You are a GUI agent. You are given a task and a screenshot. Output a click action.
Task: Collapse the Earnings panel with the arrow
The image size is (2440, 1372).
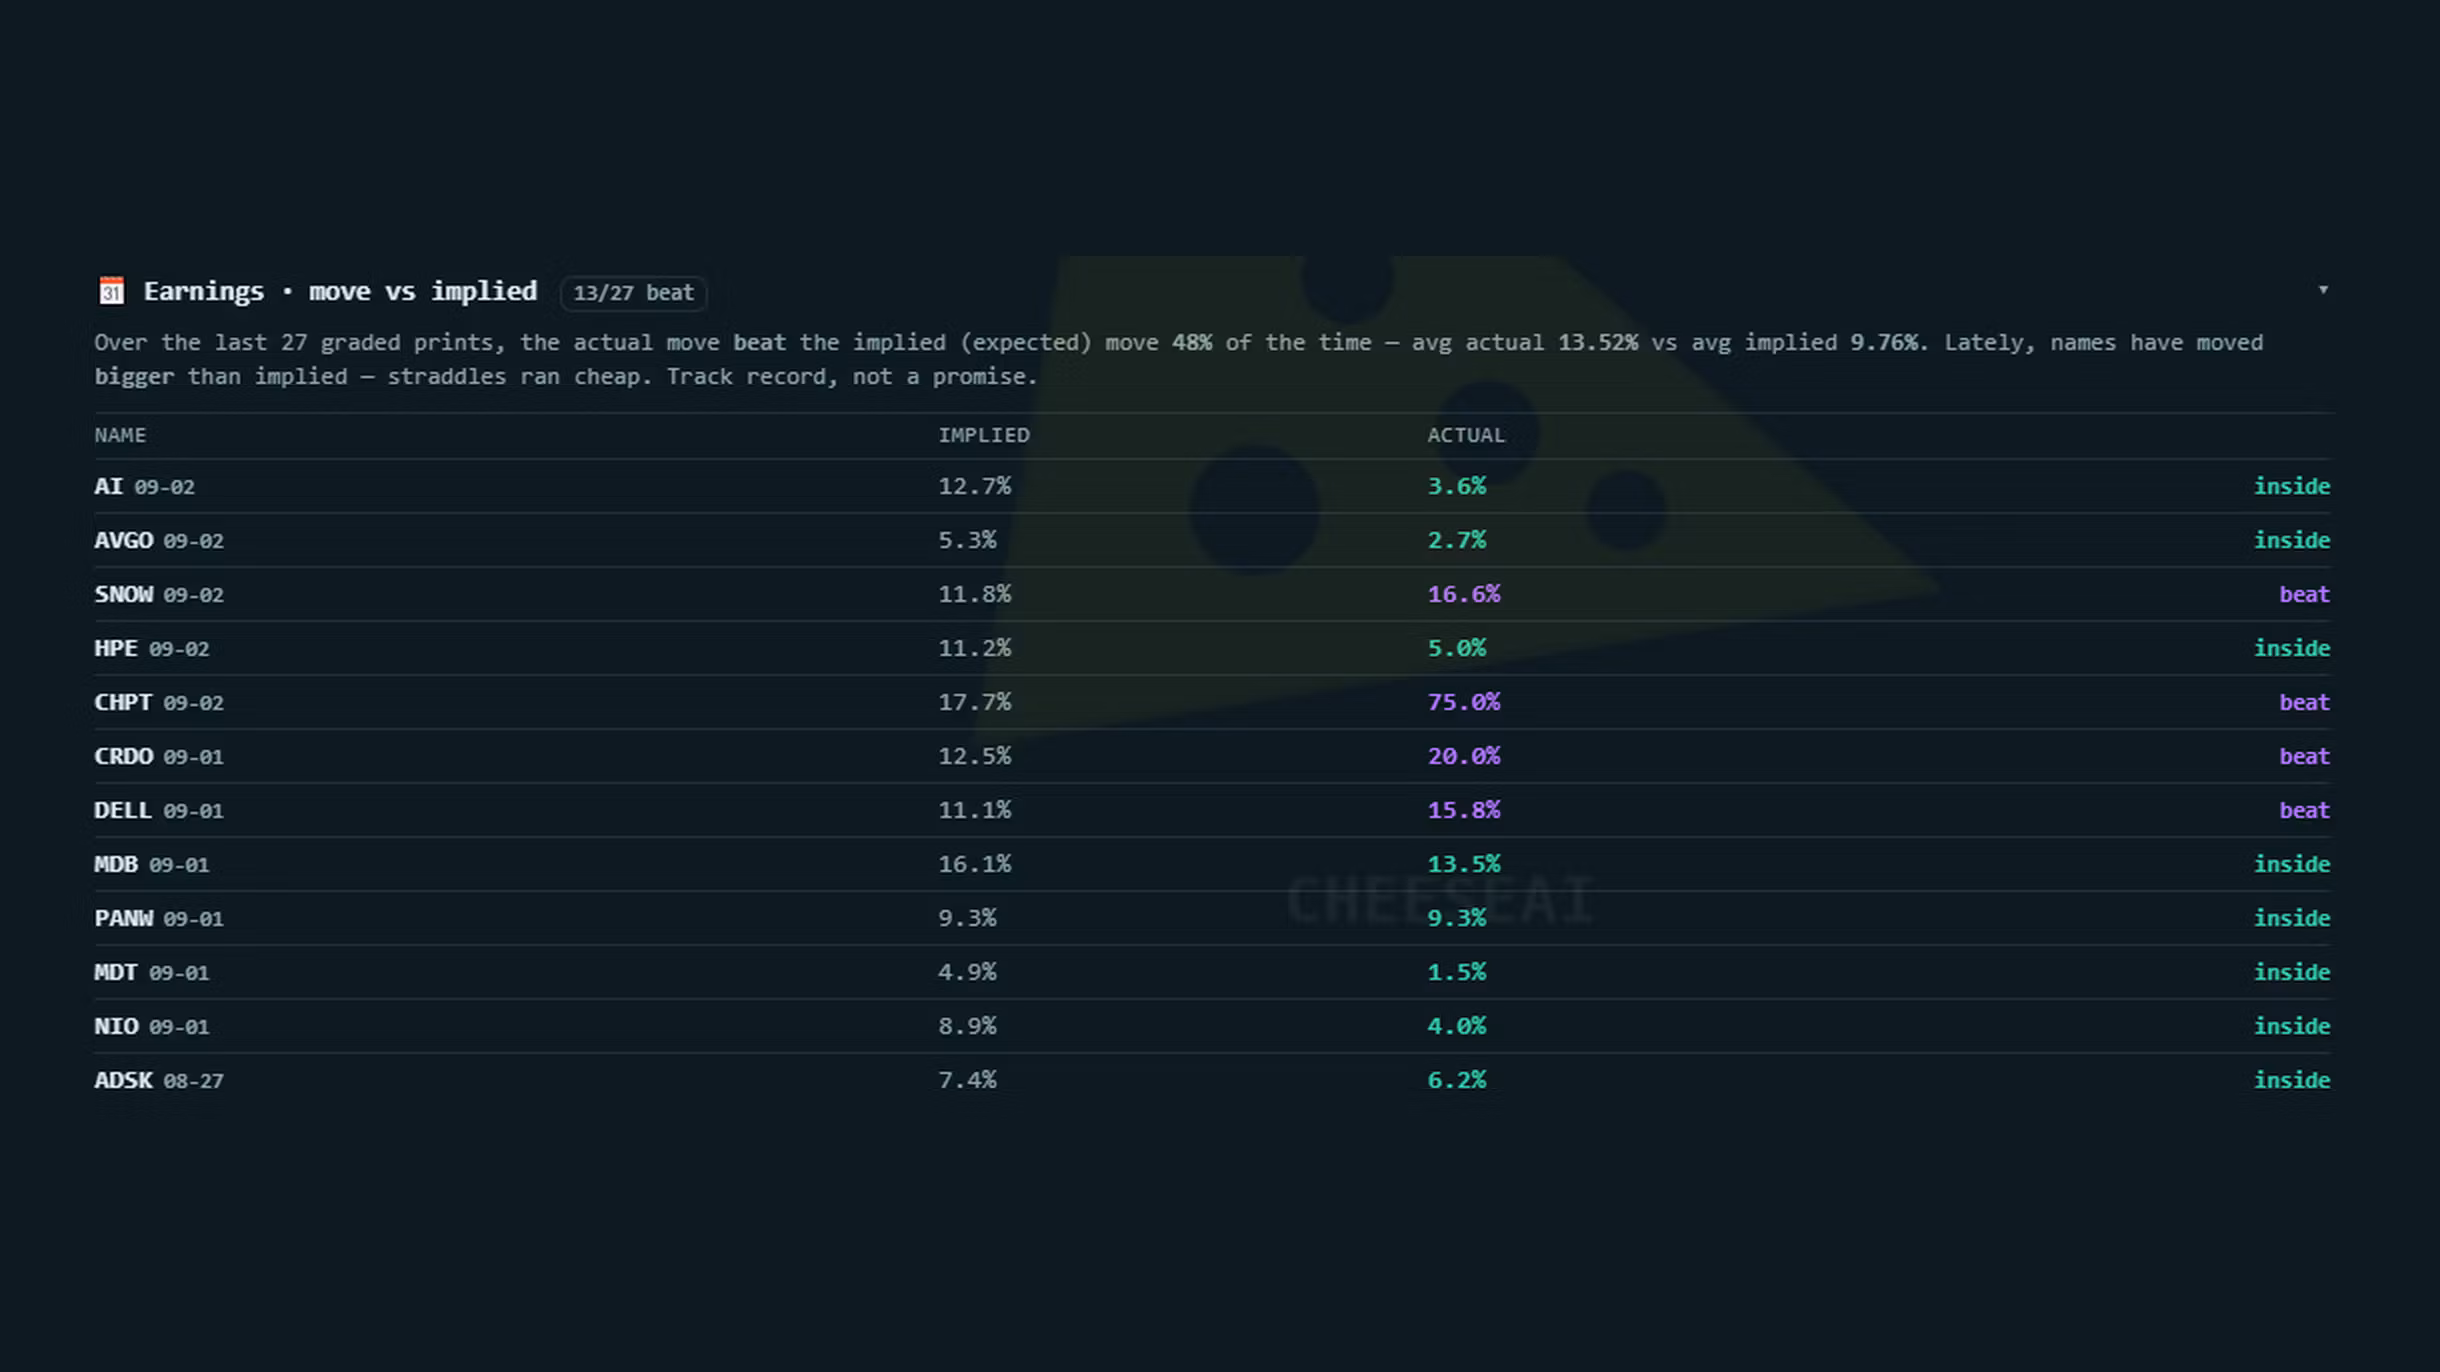click(x=2323, y=290)
